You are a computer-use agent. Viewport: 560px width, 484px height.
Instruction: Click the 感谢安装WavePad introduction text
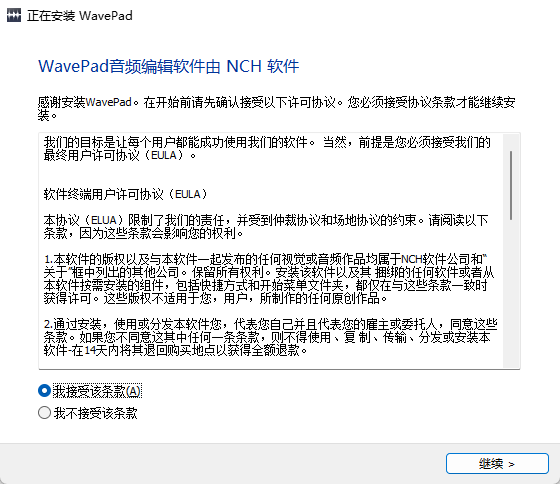276,109
